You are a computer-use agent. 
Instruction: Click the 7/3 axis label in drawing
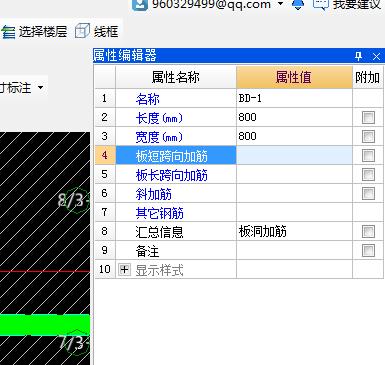[x=74, y=342]
